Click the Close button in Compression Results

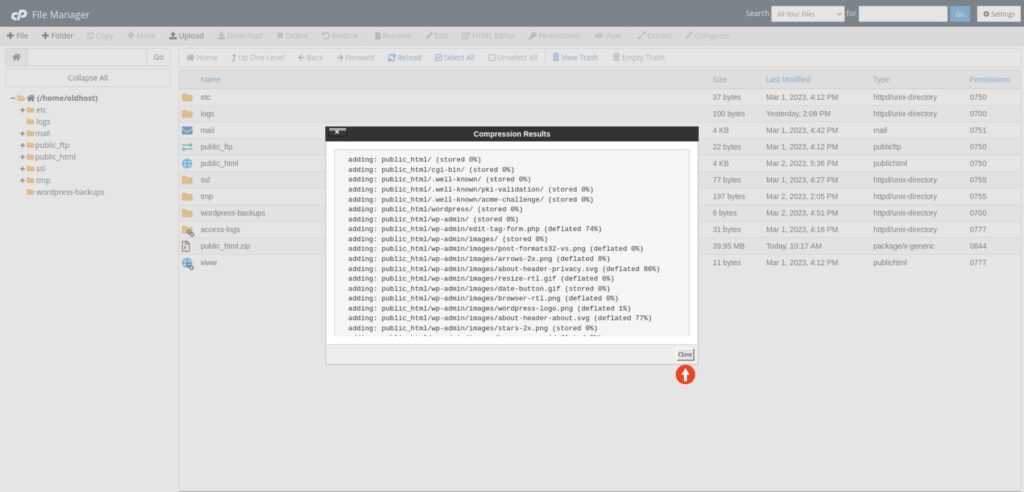point(685,355)
